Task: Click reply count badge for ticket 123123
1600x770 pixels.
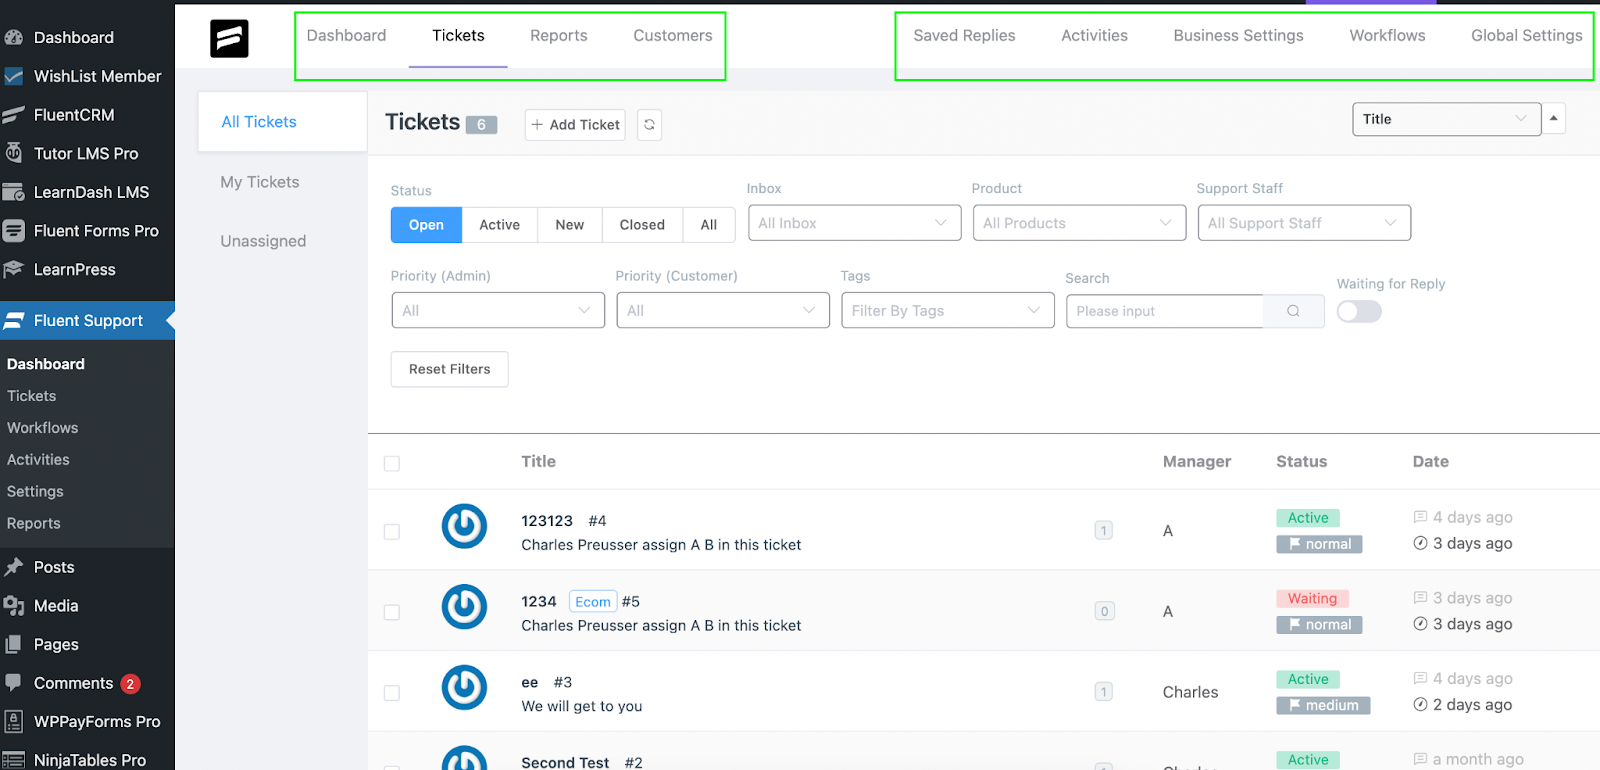Action: (1104, 531)
